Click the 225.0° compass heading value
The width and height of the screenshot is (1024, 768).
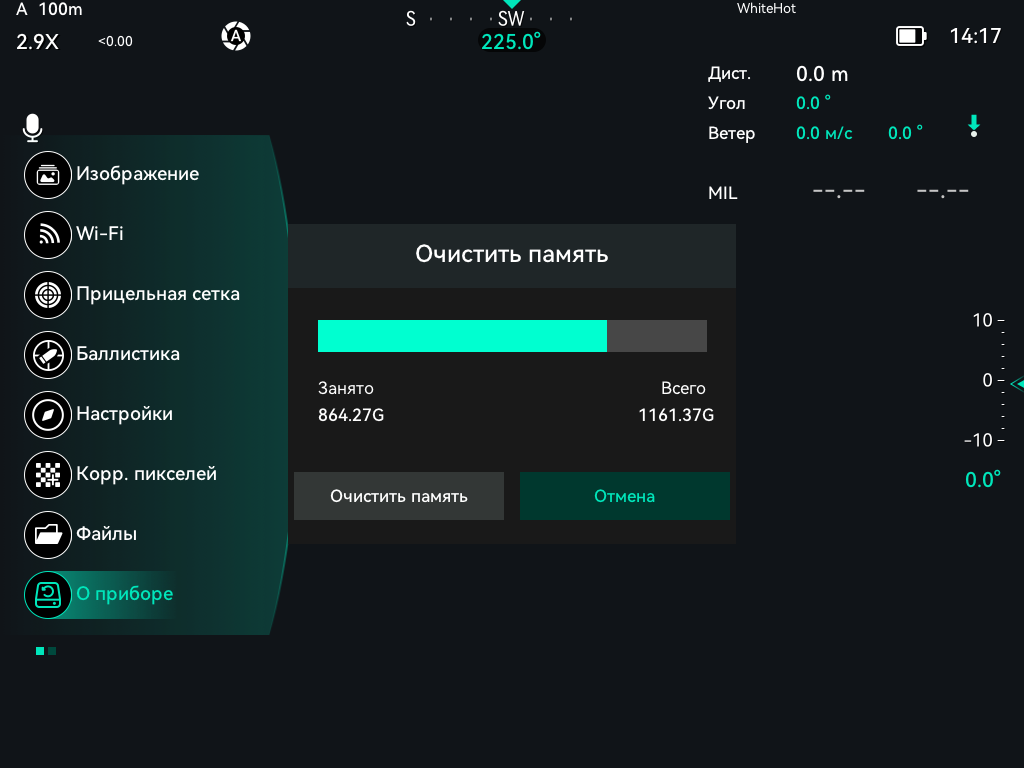point(511,42)
